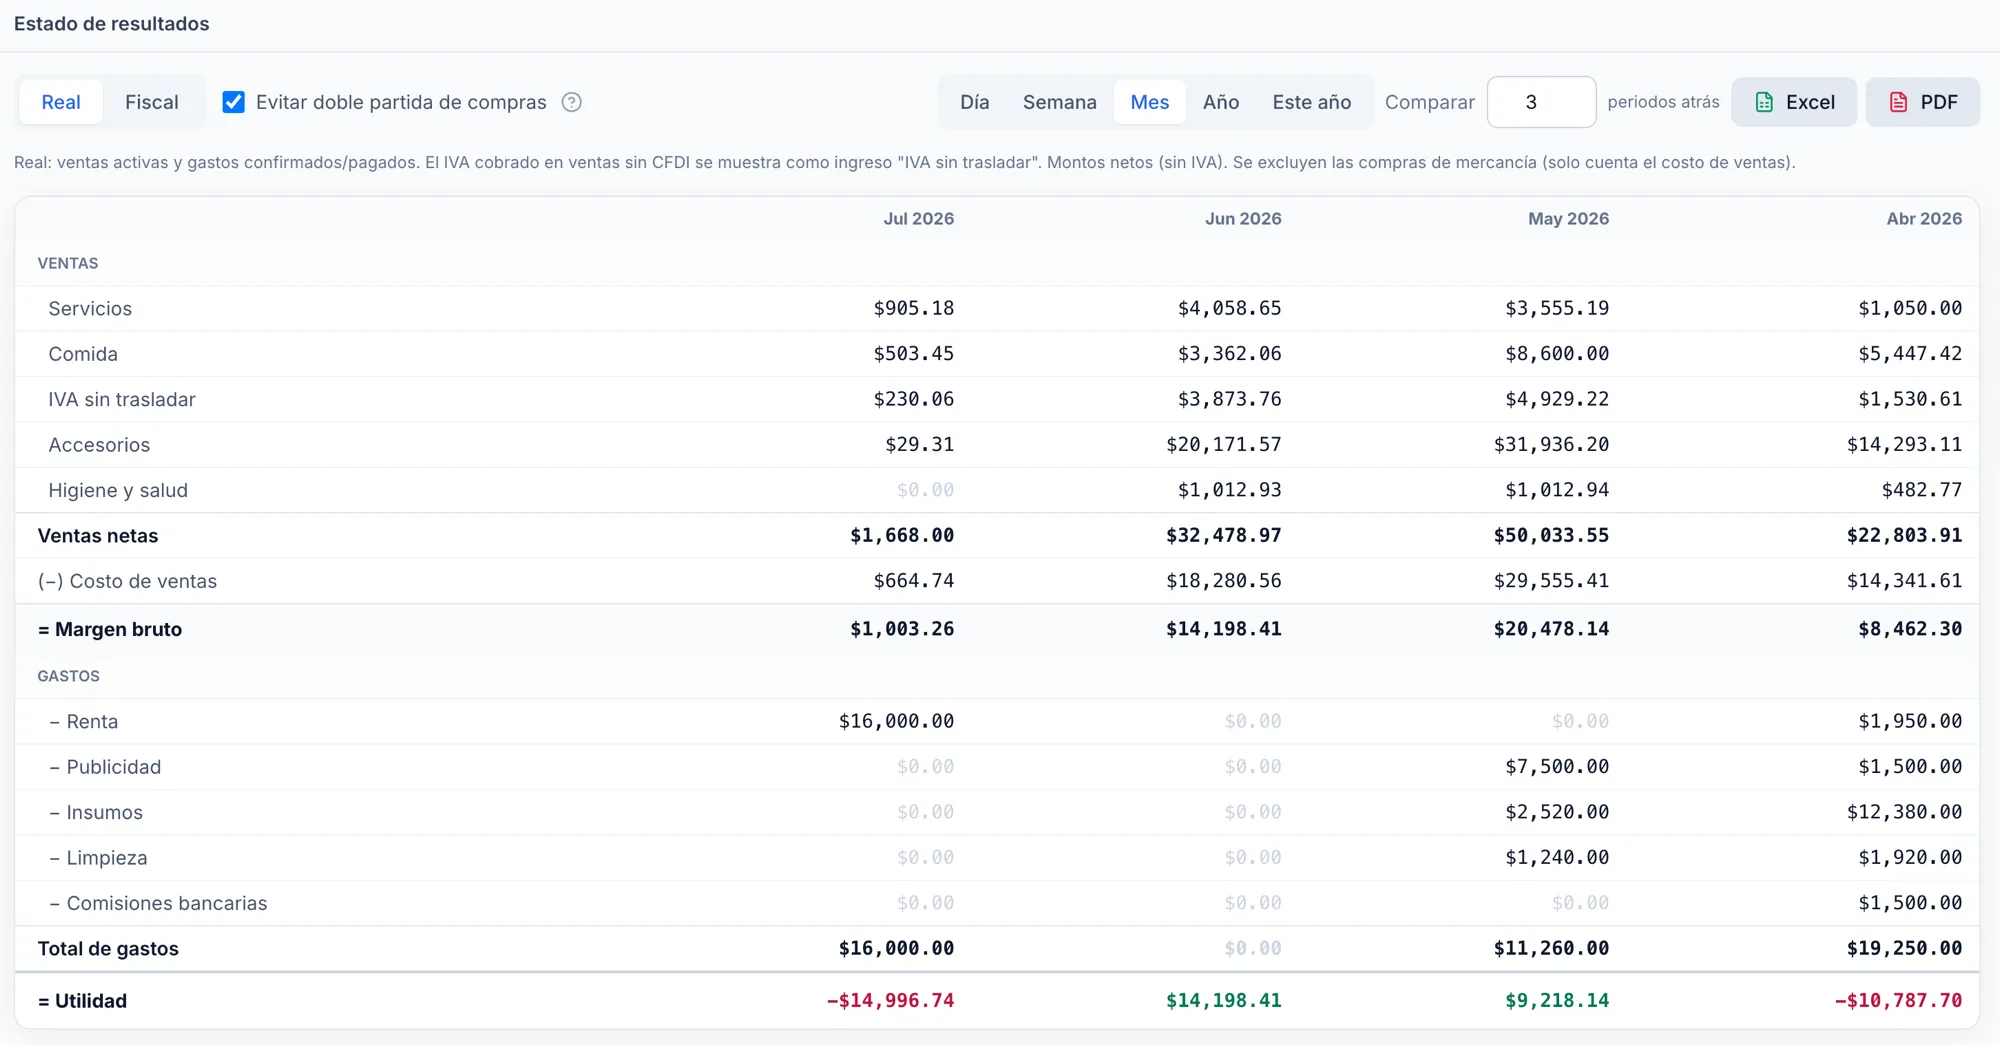
Task: Click the $16,000.00 Renta value
Action: tap(896, 722)
